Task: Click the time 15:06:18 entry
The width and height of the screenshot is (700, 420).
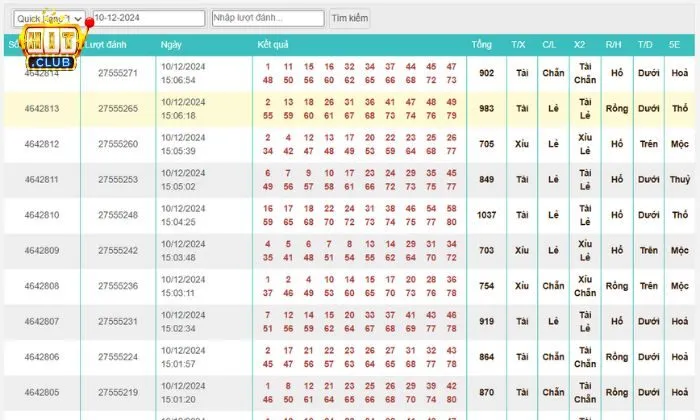Action: click(x=178, y=116)
